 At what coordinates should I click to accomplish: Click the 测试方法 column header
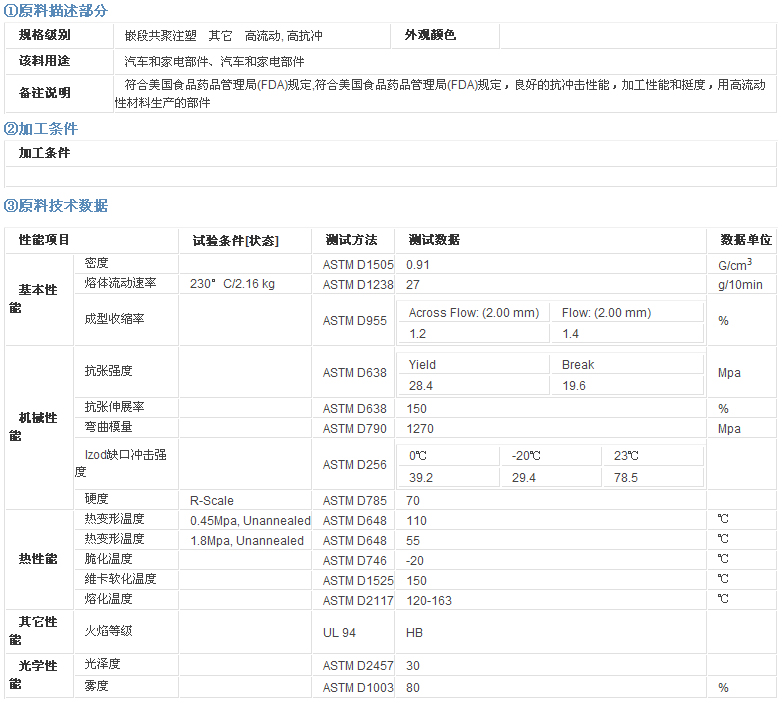(x=353, y=240)
